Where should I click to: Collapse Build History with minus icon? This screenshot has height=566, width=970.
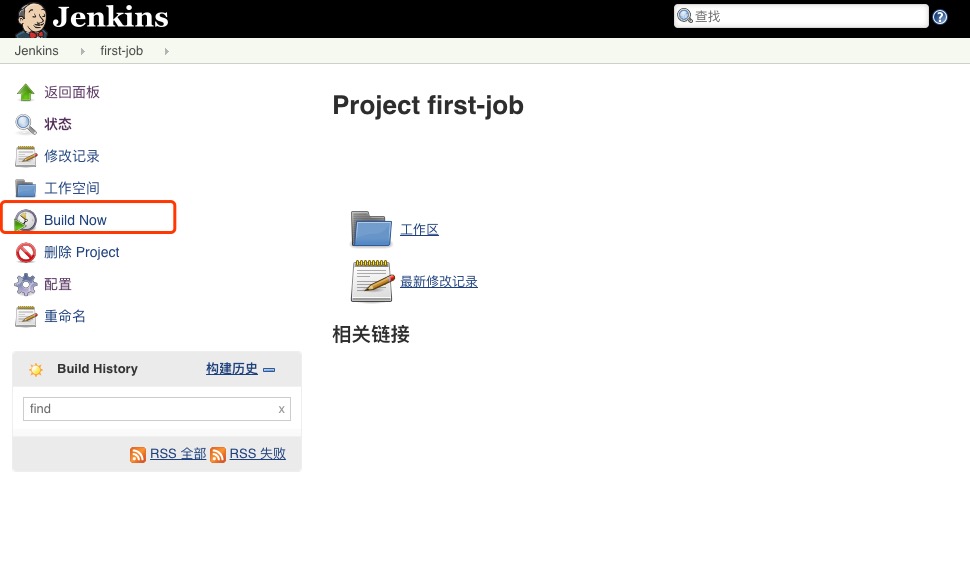click(x=269, y=370)
